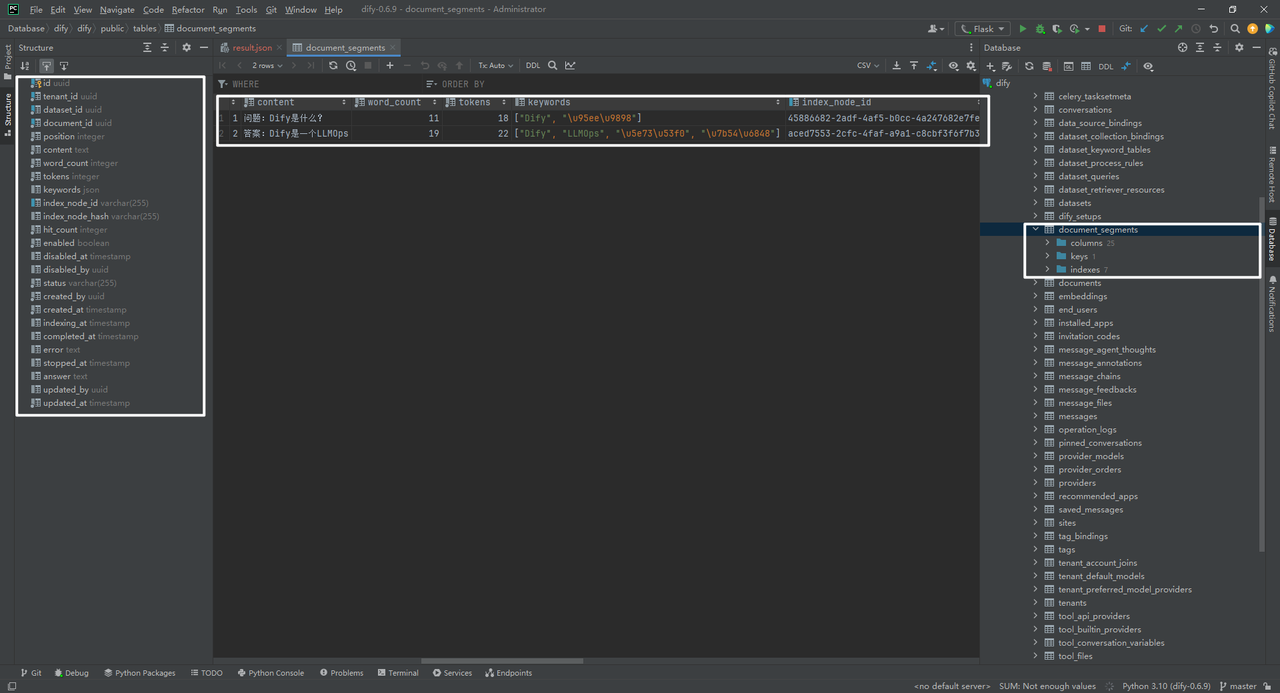Open the Python Console tool window
This screenshot has height=693, width=1280.
tap(271, 673)
